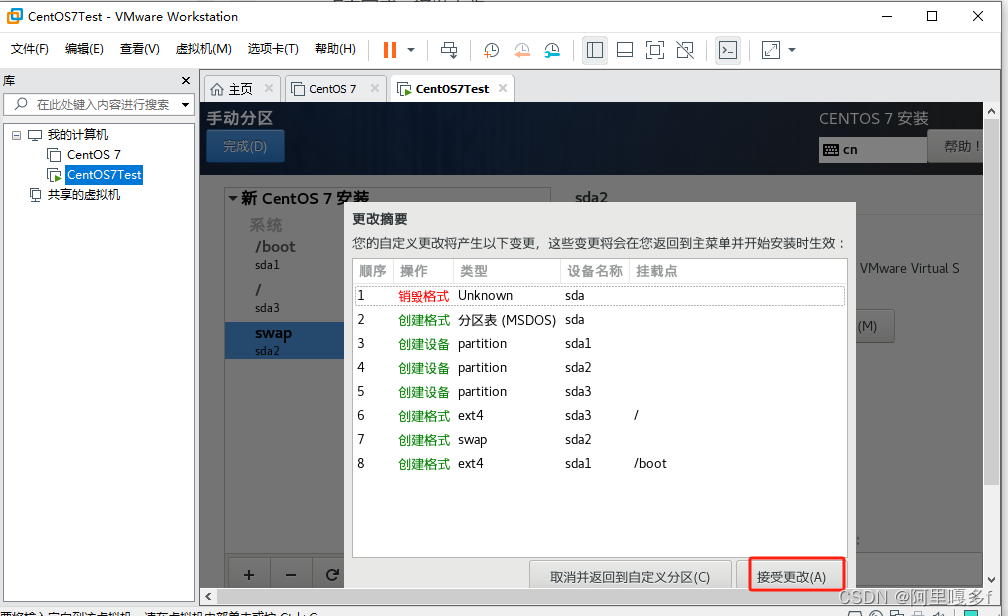Collapse the 我的计算机 tree node
The image size is (1008, 616).
point(14,134)
